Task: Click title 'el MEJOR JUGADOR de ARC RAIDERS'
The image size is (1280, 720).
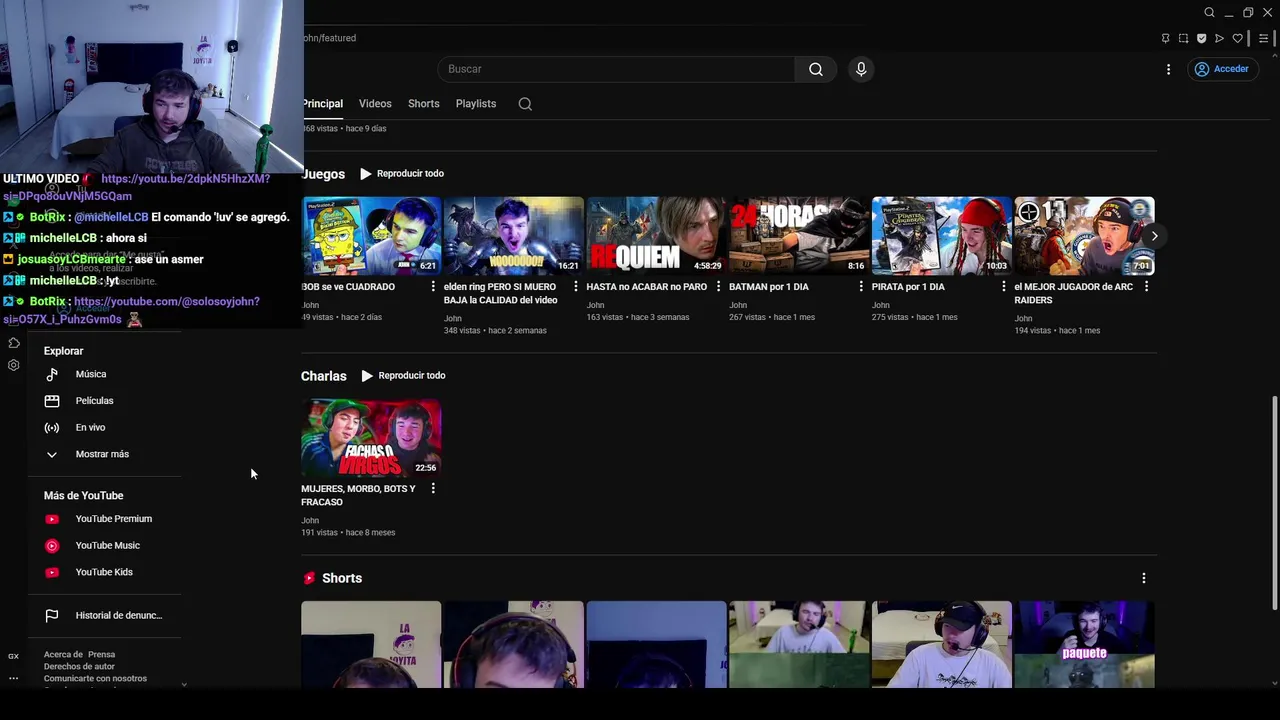Action: tap(1075, 293)
